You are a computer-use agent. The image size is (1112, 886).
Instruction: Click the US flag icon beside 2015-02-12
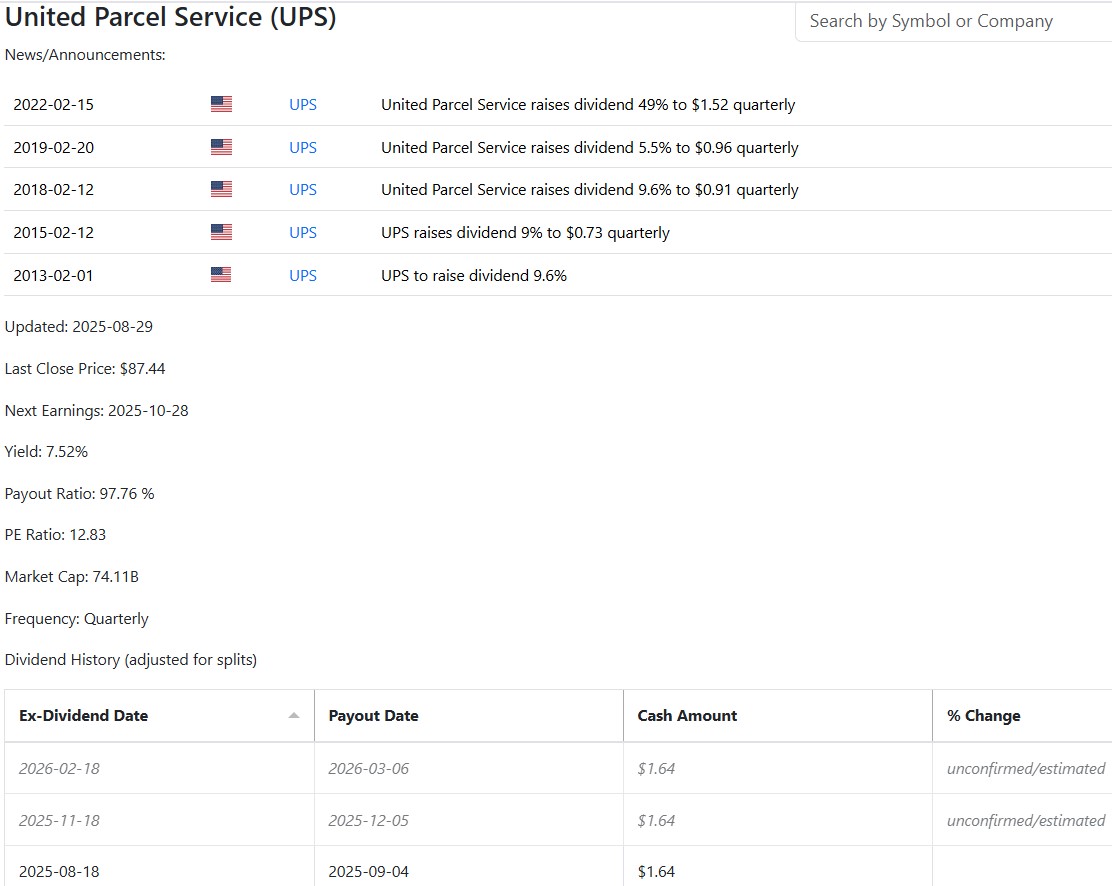tap(221, 232)
